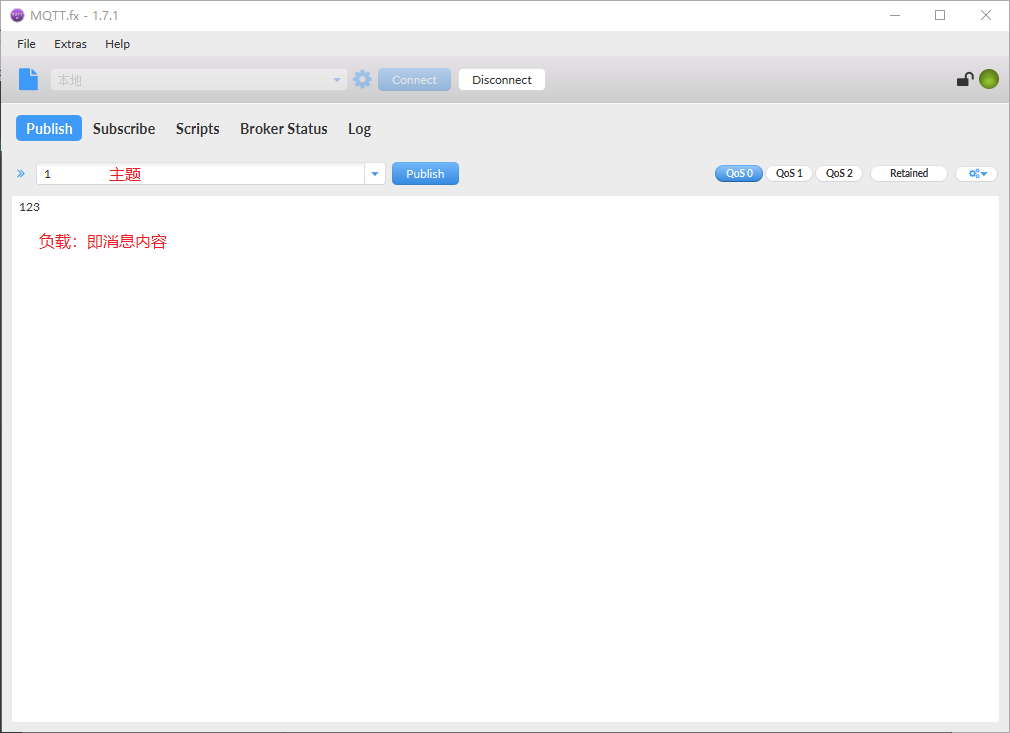
Task: Switch to the Log tab
Action: tap(359, 129)
